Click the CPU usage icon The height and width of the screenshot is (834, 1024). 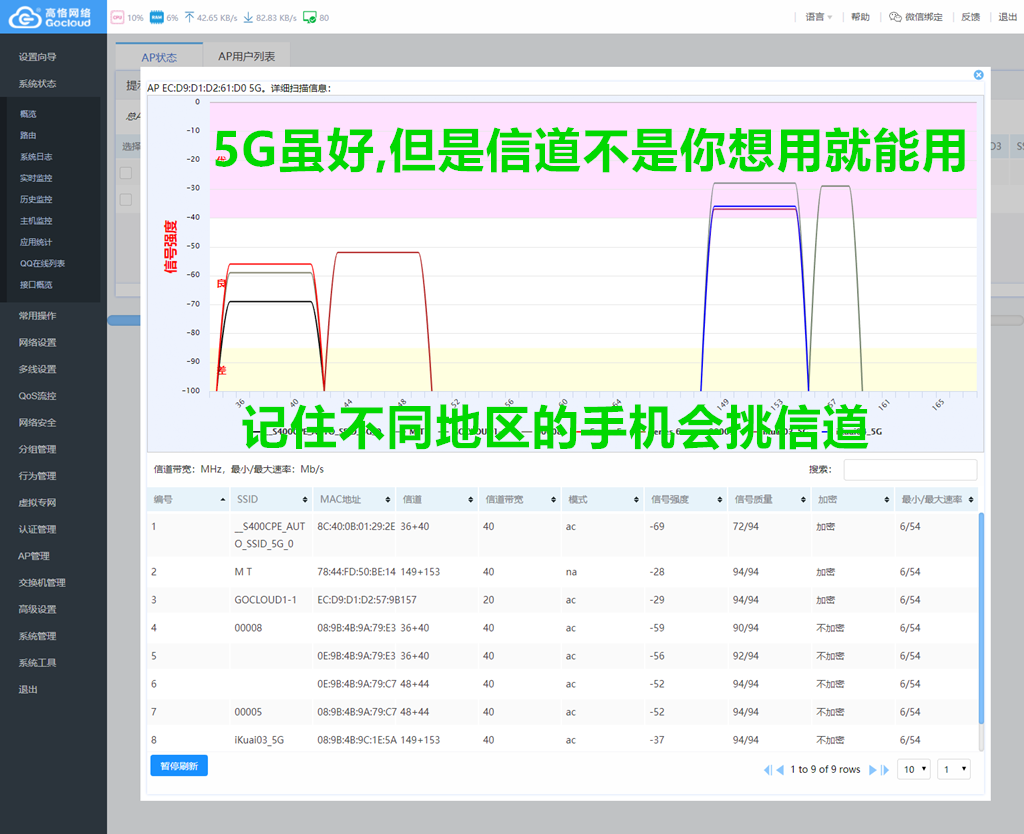coord(117,17)
